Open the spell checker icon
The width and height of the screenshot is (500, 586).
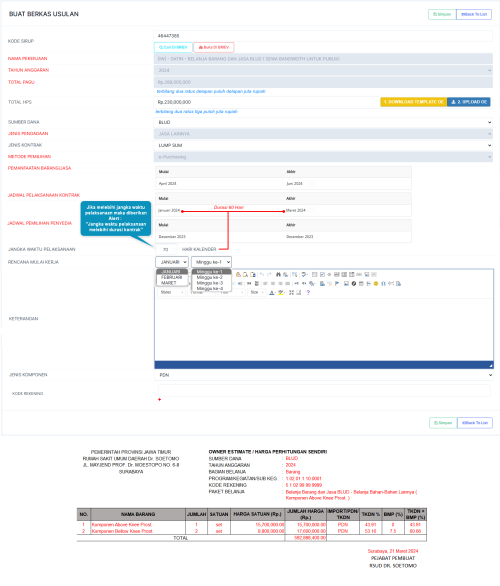tap(304, 274)
